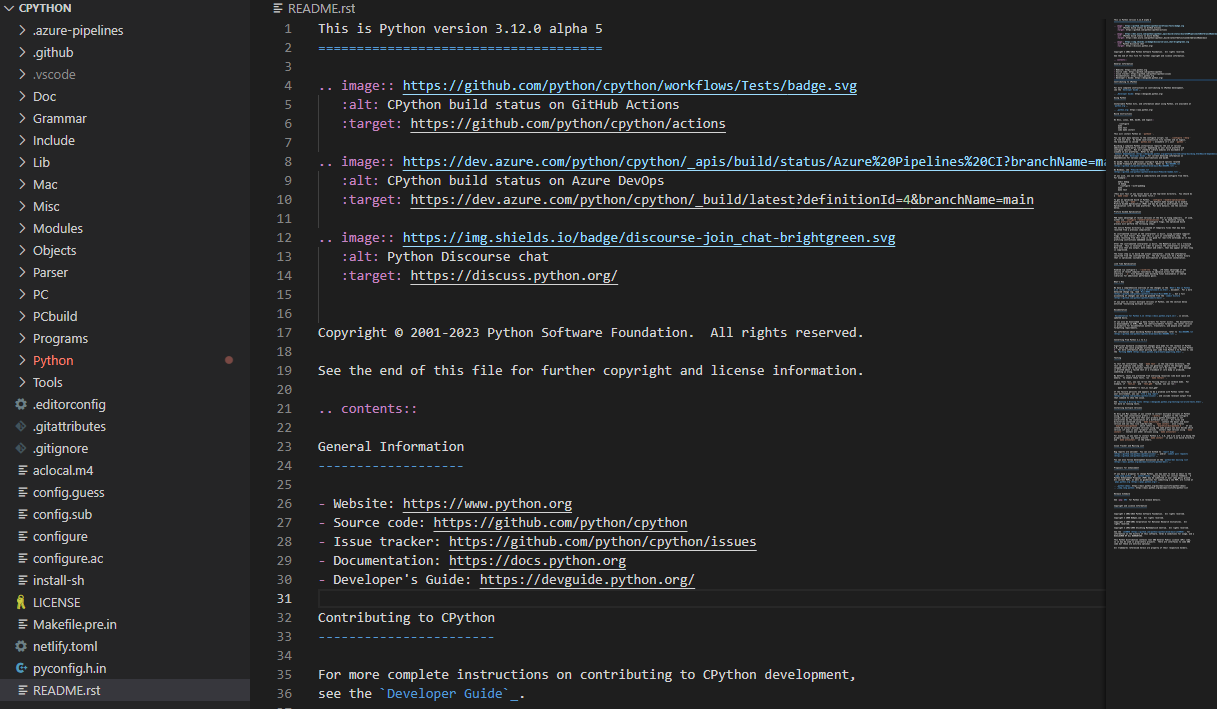The height and width of the screenshot is (709, 1217).
Task: Expand the Misc folder chevron
Action: click(22, 206)
